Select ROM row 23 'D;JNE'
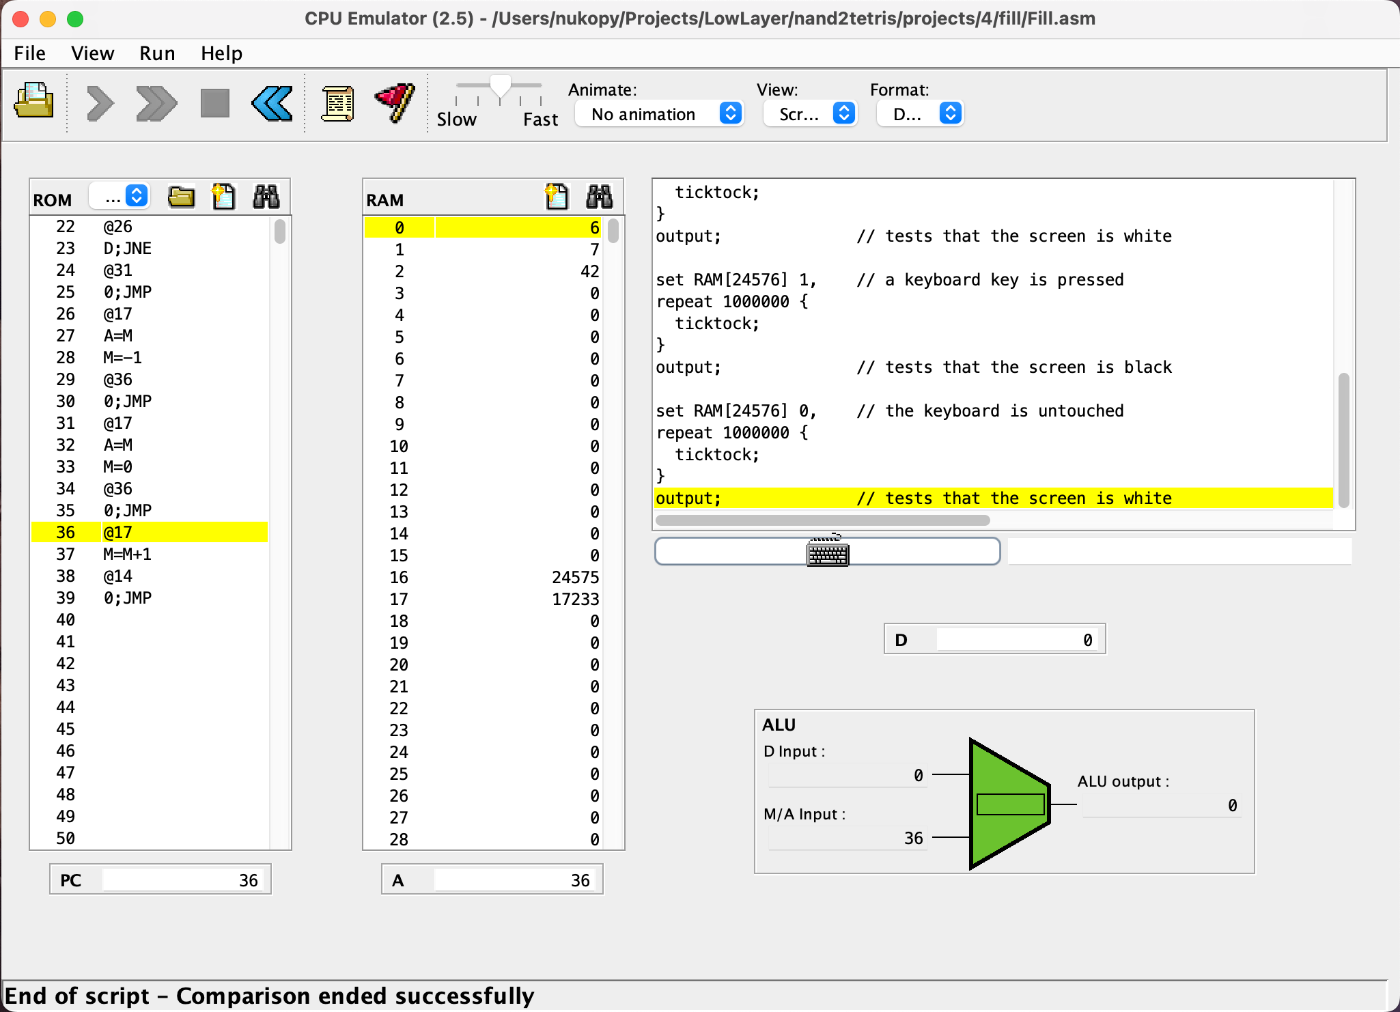 pos(150,248)
